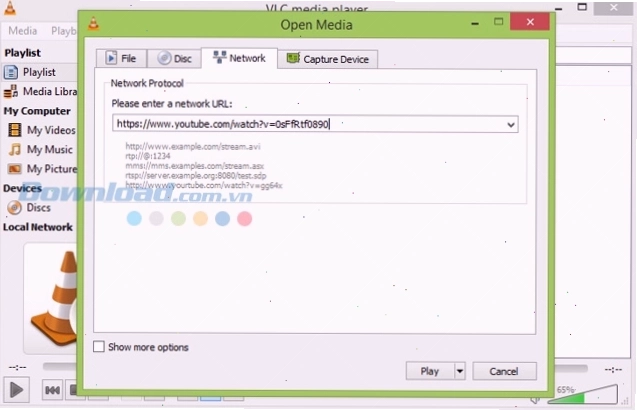Switch to the Disc tab
The width and height of the screenshot is (637, 411).
(174, 58)
